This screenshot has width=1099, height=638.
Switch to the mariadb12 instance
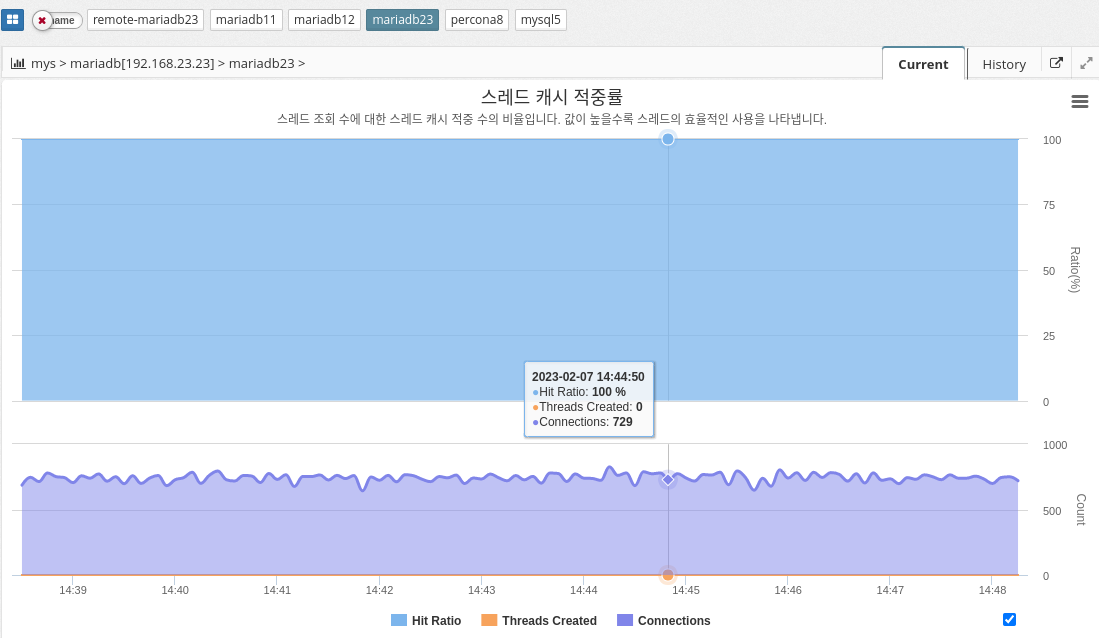click(x=324, y=20)
